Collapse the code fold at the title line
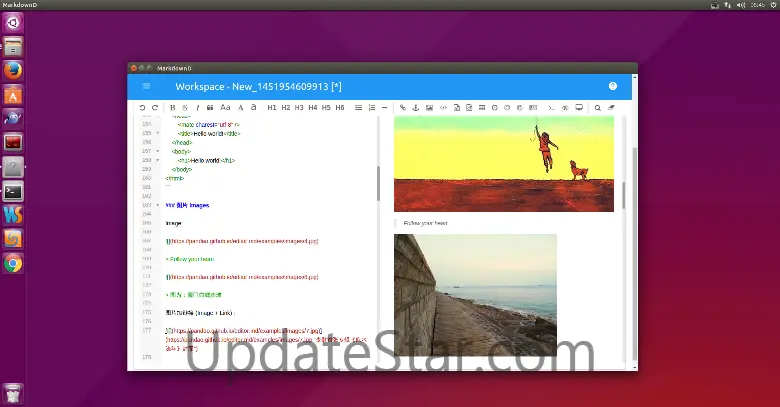Viewport: 780px width, 407px height. pos(158,133)
